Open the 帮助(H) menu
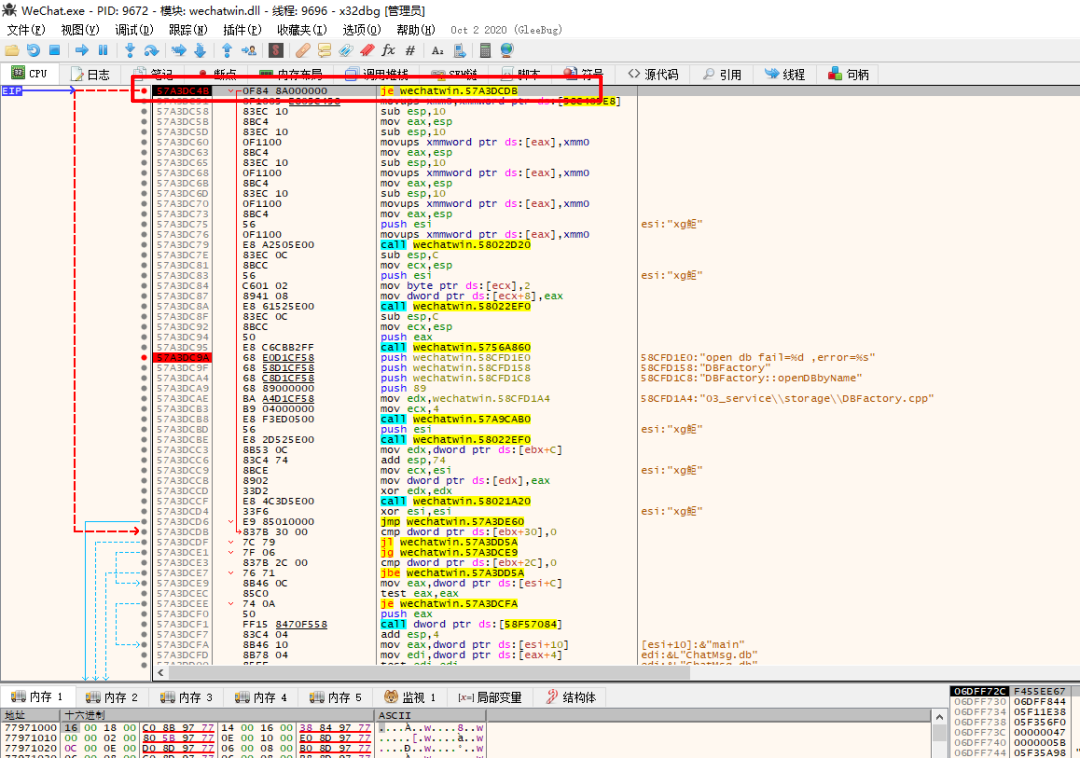Viewport: 1080px width, 758px height. (x=416, y=30)
